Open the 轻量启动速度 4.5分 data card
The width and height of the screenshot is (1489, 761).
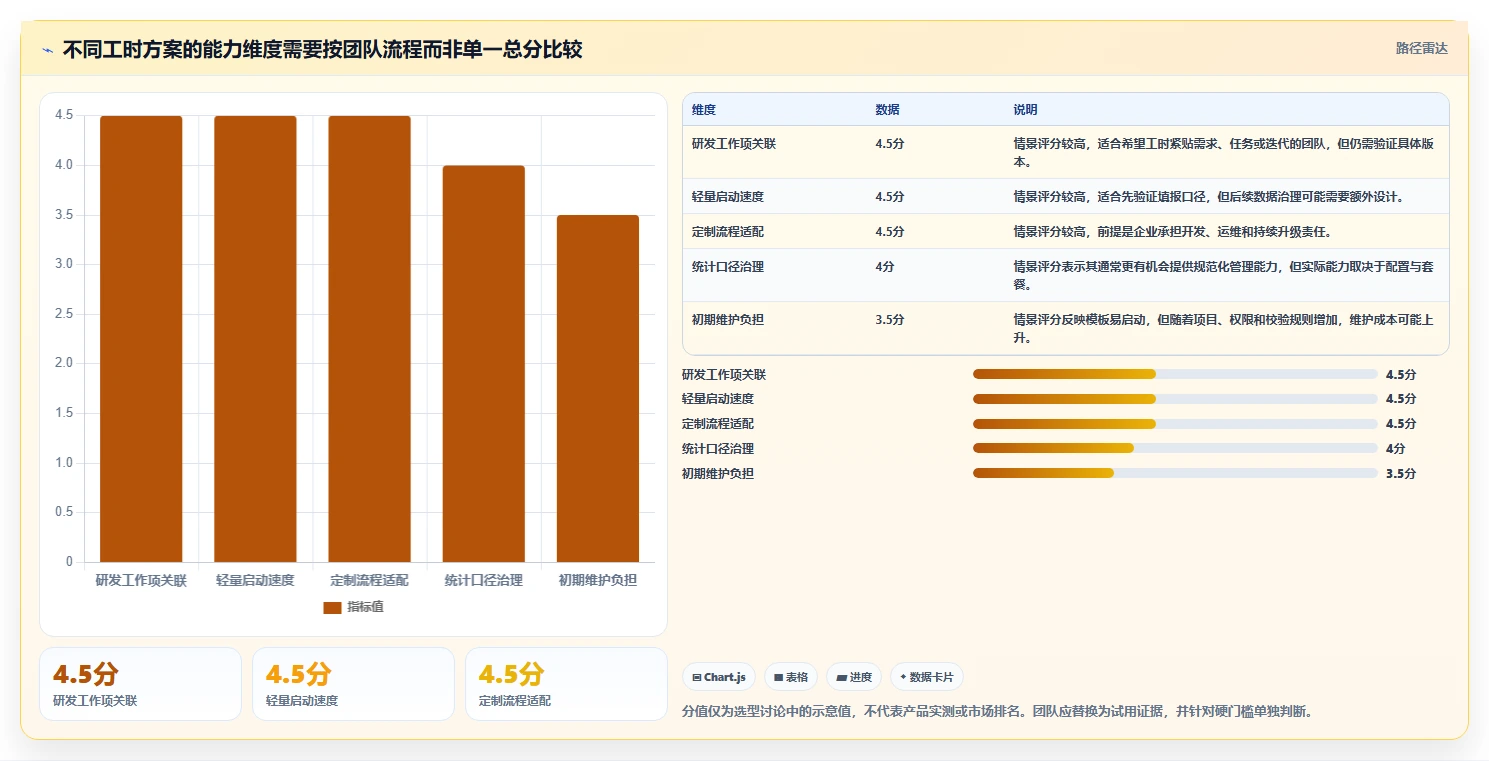353,684
